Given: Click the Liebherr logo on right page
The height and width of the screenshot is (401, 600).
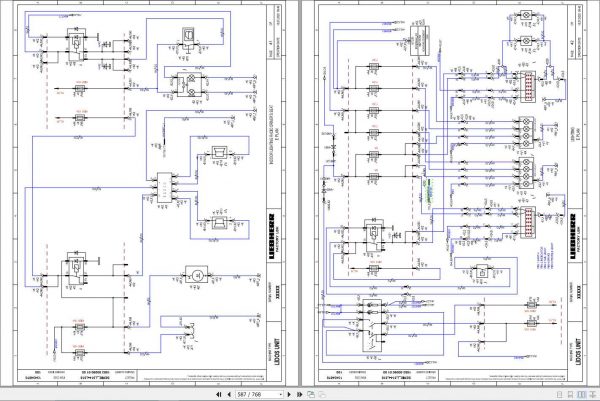Looking at the screenshot, I should coord(574,236).
